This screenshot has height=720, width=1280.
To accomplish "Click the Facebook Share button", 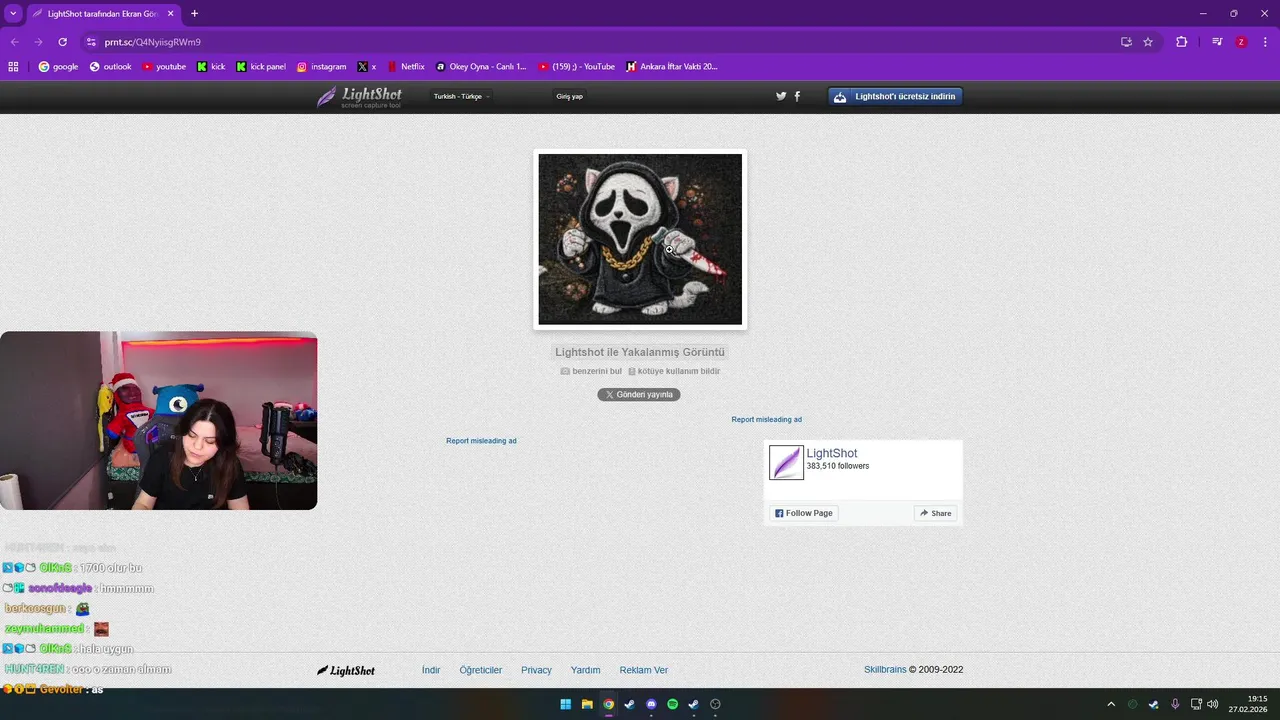I will 936,513.
